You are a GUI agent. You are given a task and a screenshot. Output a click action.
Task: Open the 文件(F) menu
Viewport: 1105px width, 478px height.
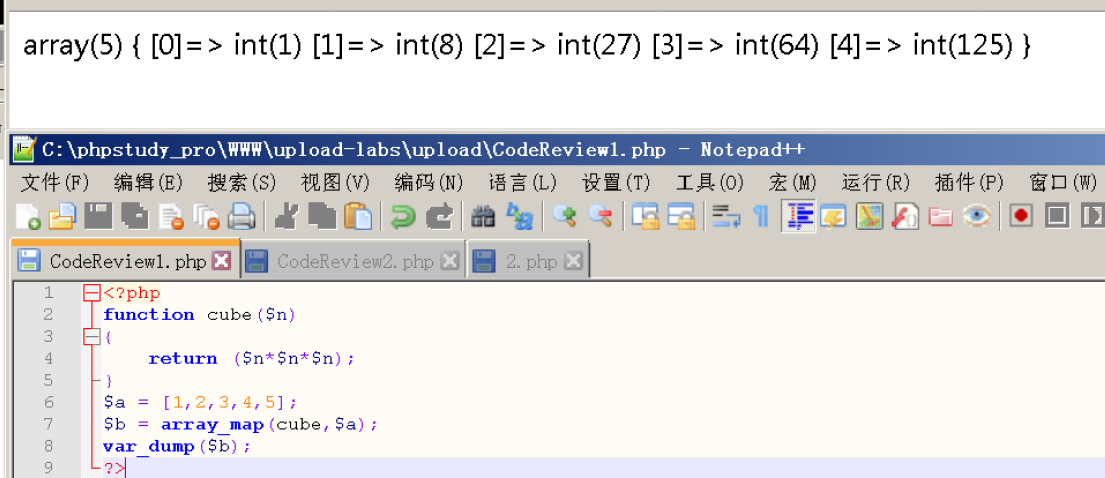tap(56, 183)
